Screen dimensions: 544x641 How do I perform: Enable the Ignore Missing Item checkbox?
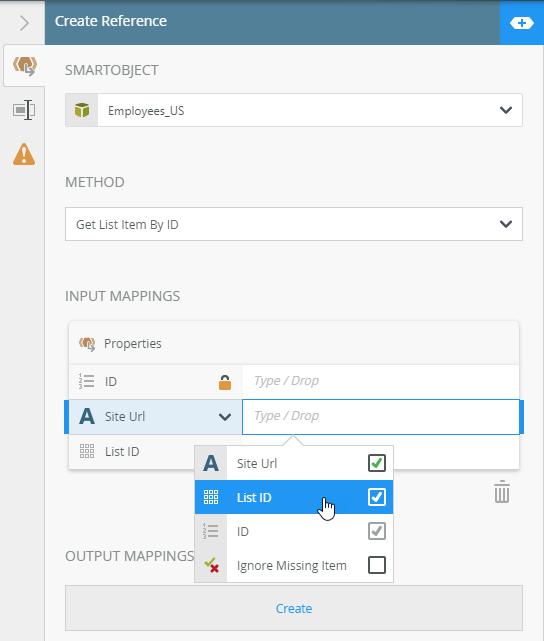coord(376,565)
